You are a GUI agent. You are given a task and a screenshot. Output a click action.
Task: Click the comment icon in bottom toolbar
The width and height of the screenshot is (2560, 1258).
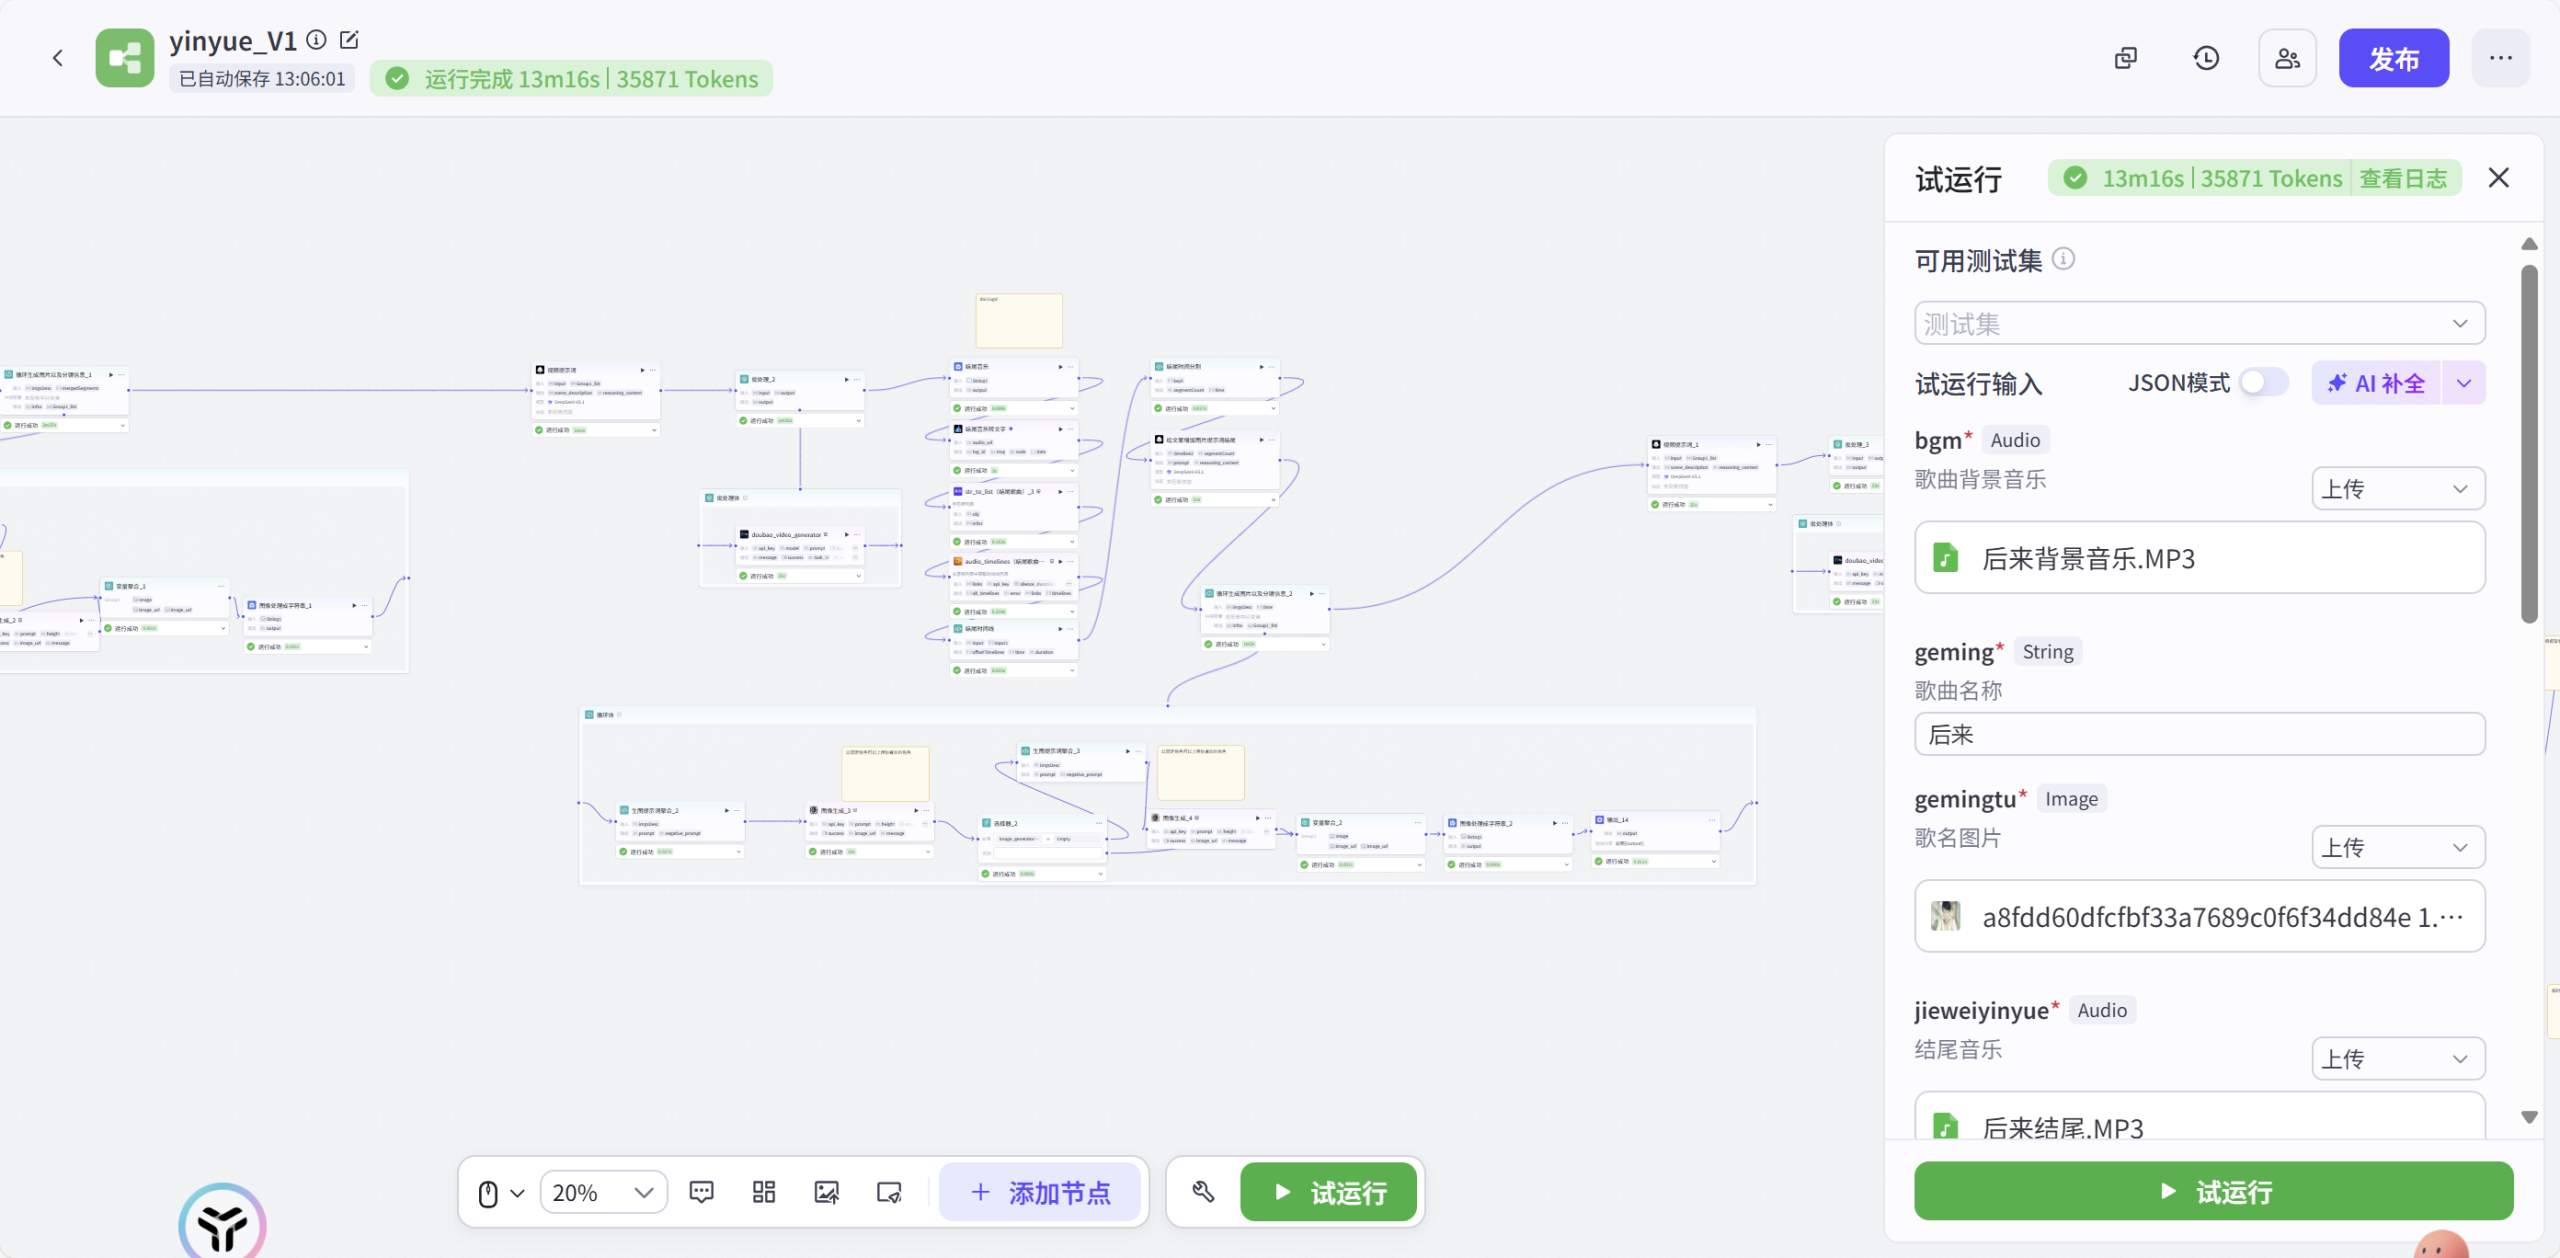(x=702, y=1192)
